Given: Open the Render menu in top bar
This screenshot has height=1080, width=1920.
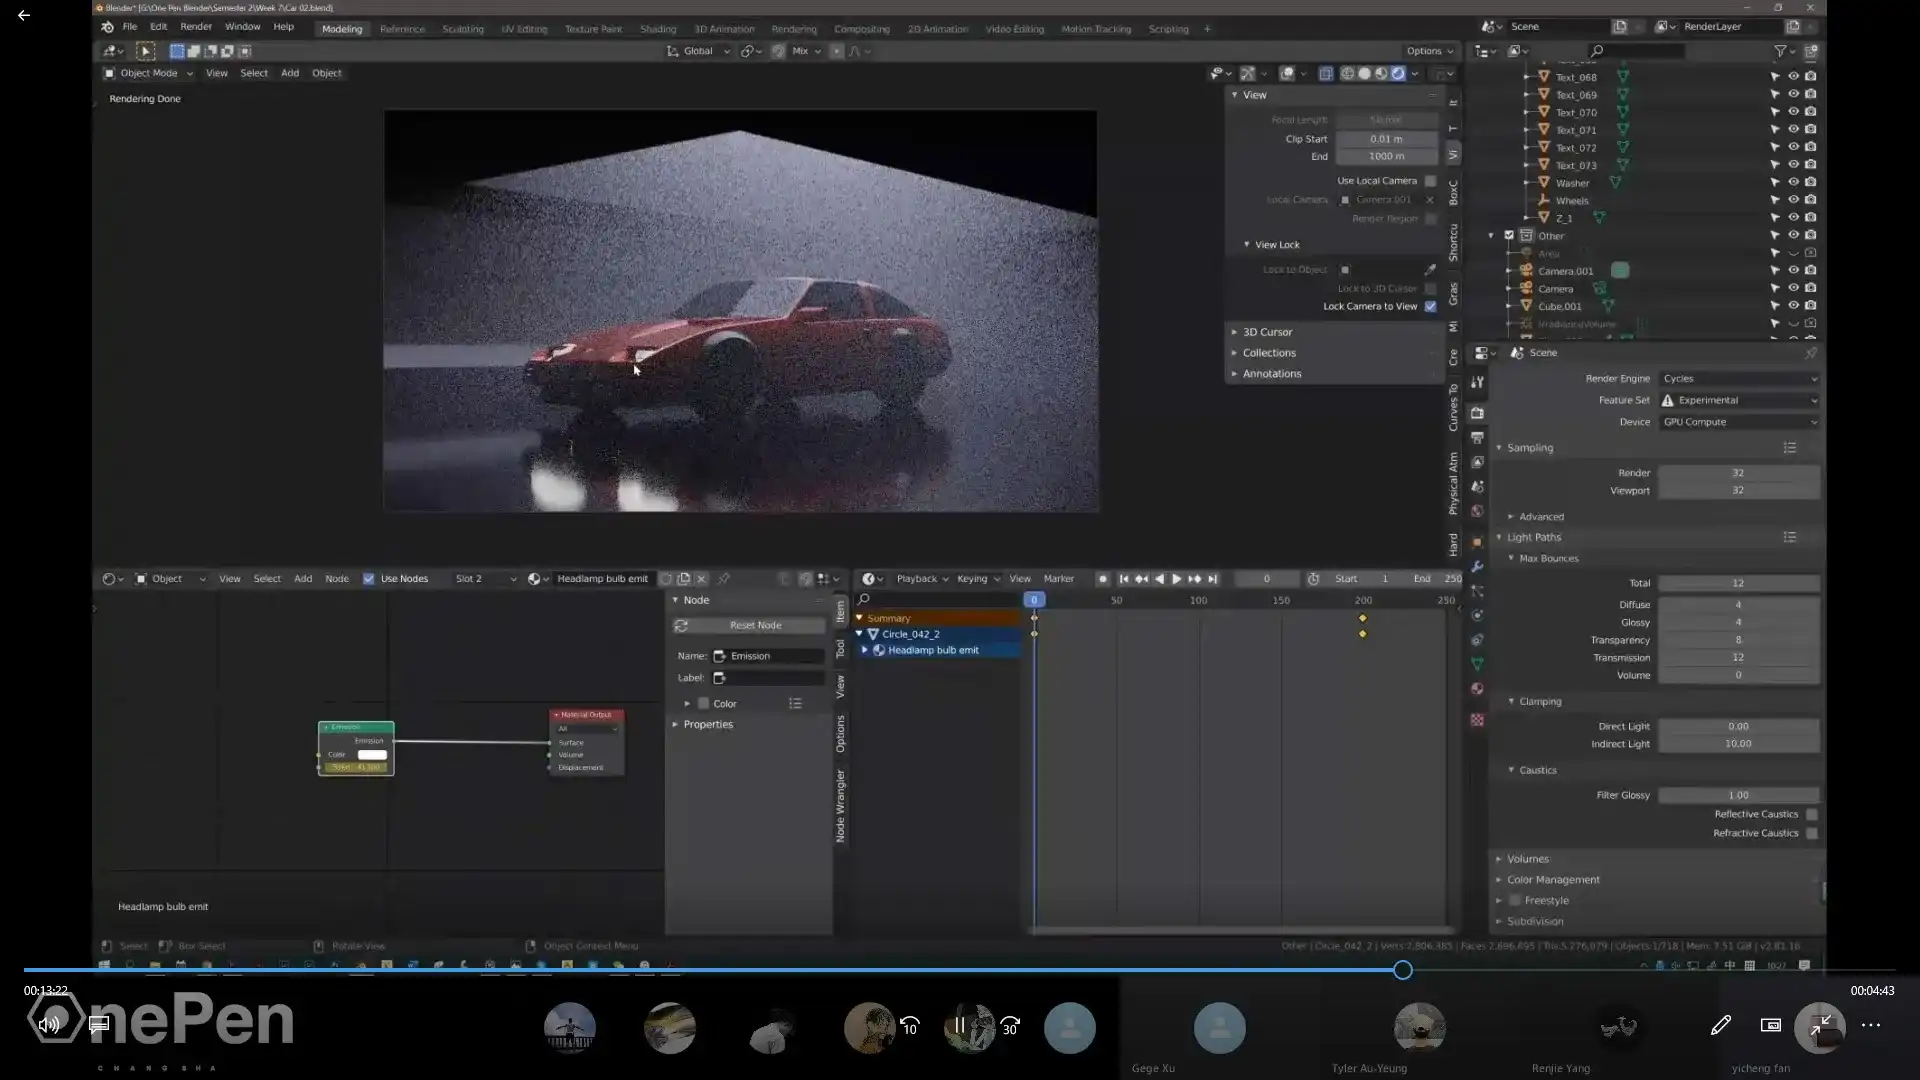Looking at the screenshot, I should tap(195, 27).
